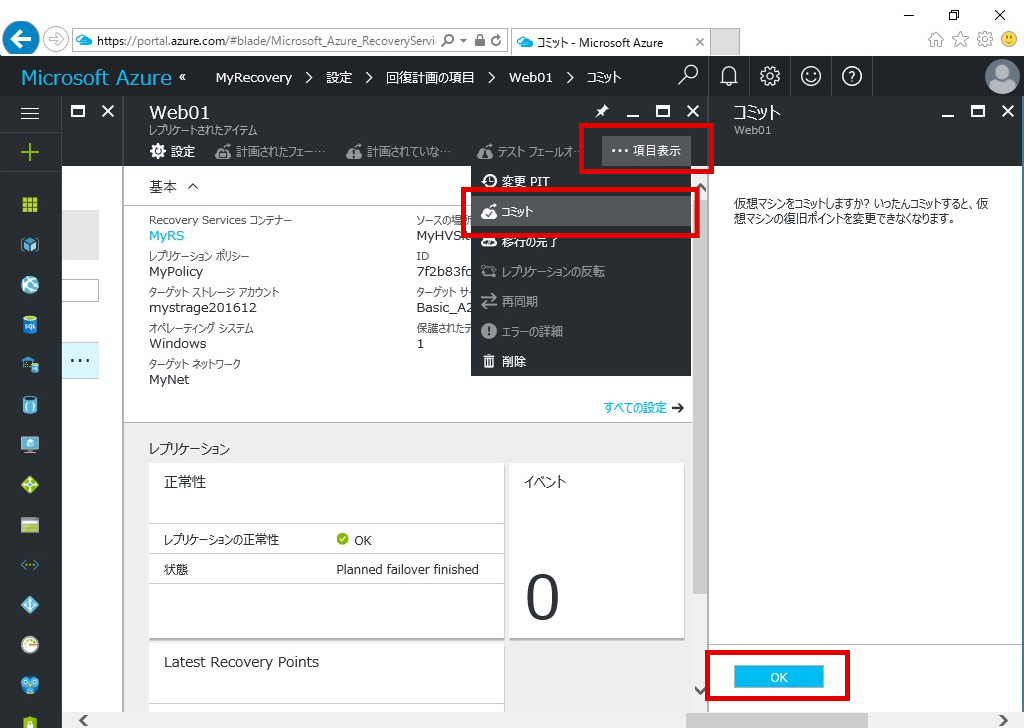Open SQL databases icon in sidebar
The width and height of the screenshot is (1024, 728).
coord(30,324)
